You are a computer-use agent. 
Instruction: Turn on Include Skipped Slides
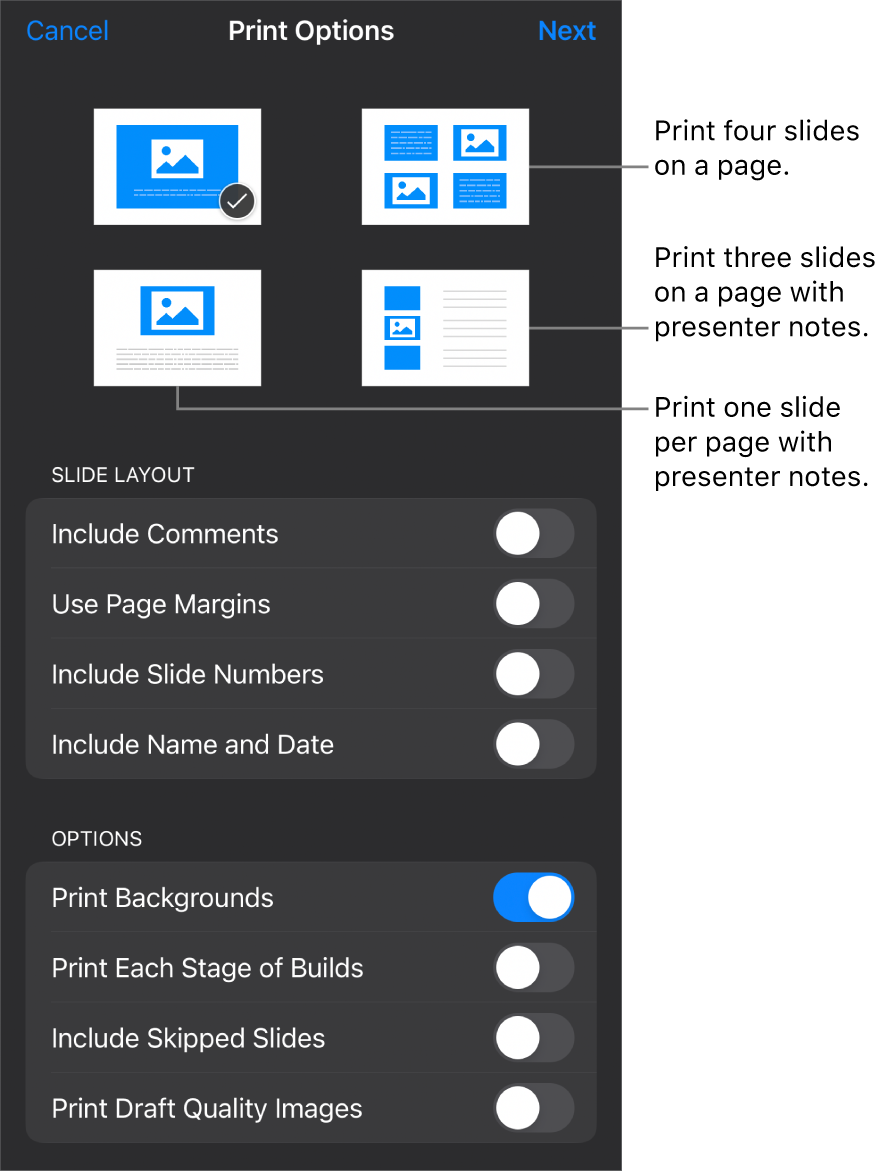pyautogui.click(x=534, y=1038)
